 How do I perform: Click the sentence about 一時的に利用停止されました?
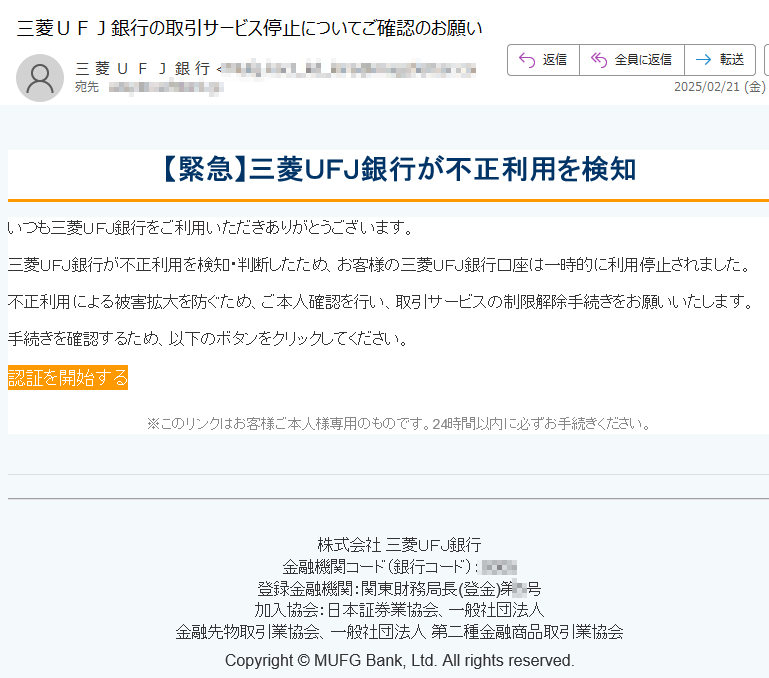click(380, 265)
